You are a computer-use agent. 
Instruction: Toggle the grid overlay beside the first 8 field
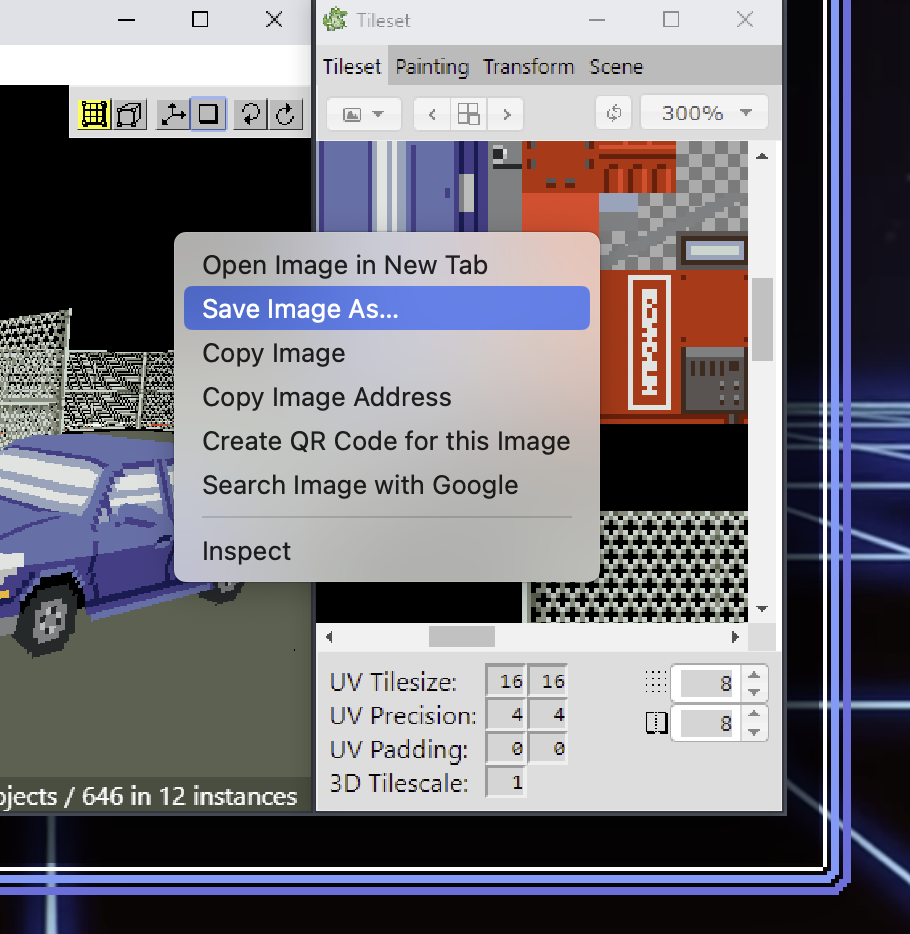[657, 682]
